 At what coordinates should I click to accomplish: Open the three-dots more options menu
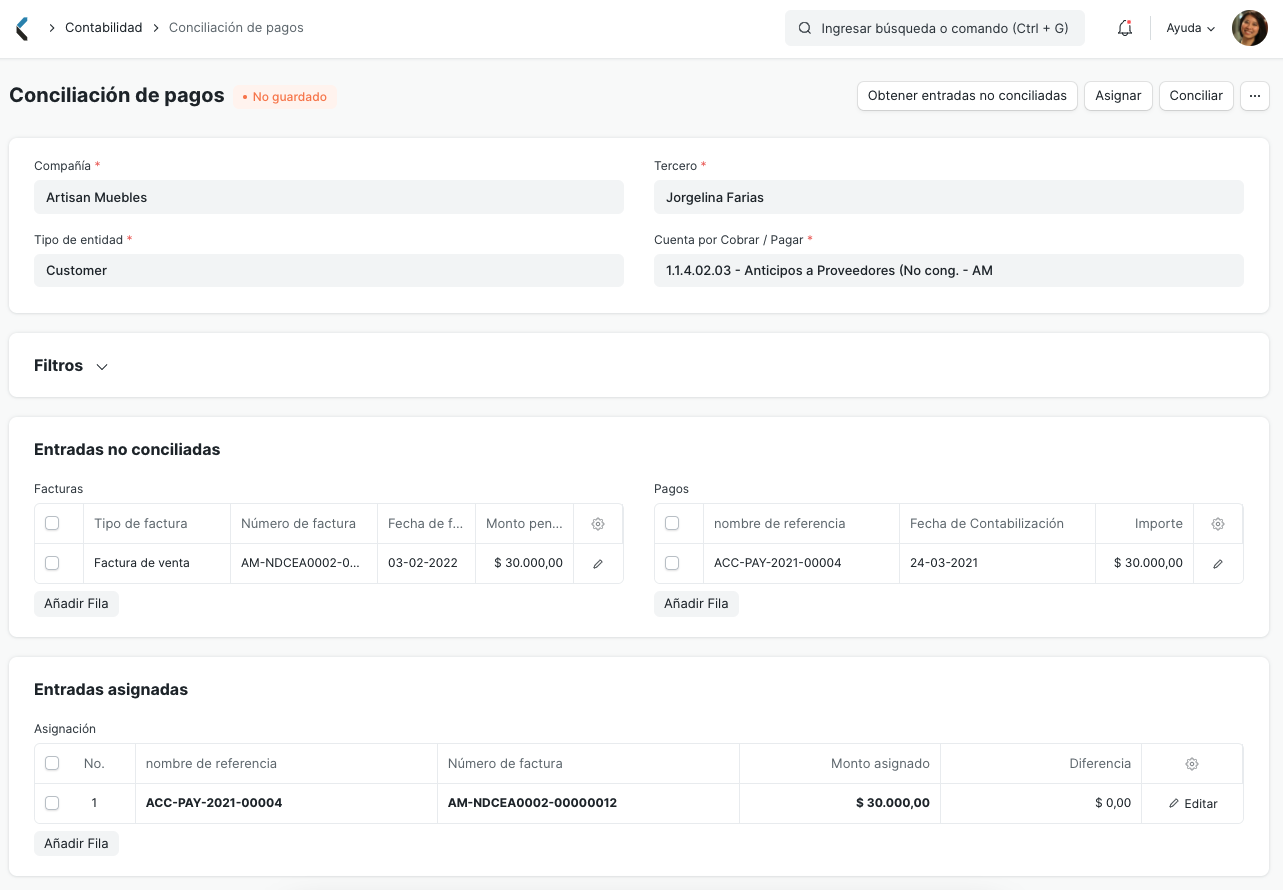pyautogui.click(x=1255, y=96)
